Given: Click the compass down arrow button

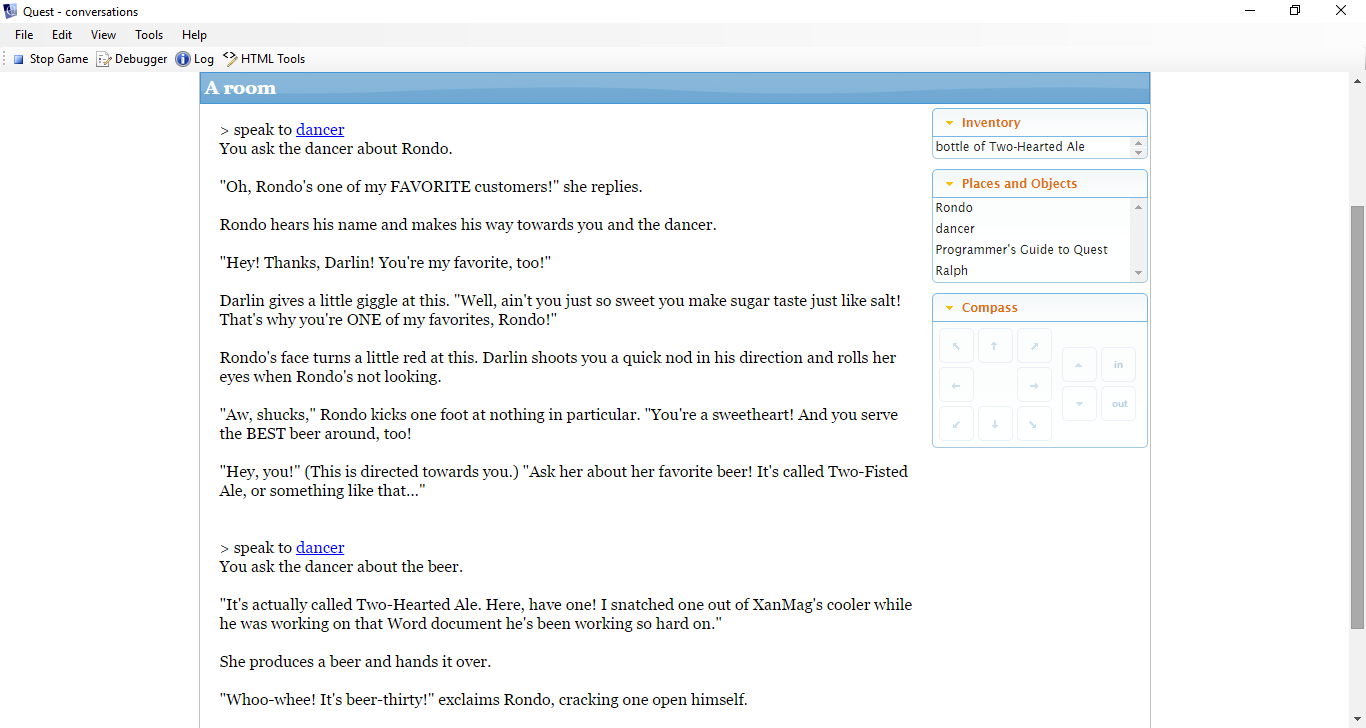Looking at the screenshot, I should click(x=1079, y=404).
